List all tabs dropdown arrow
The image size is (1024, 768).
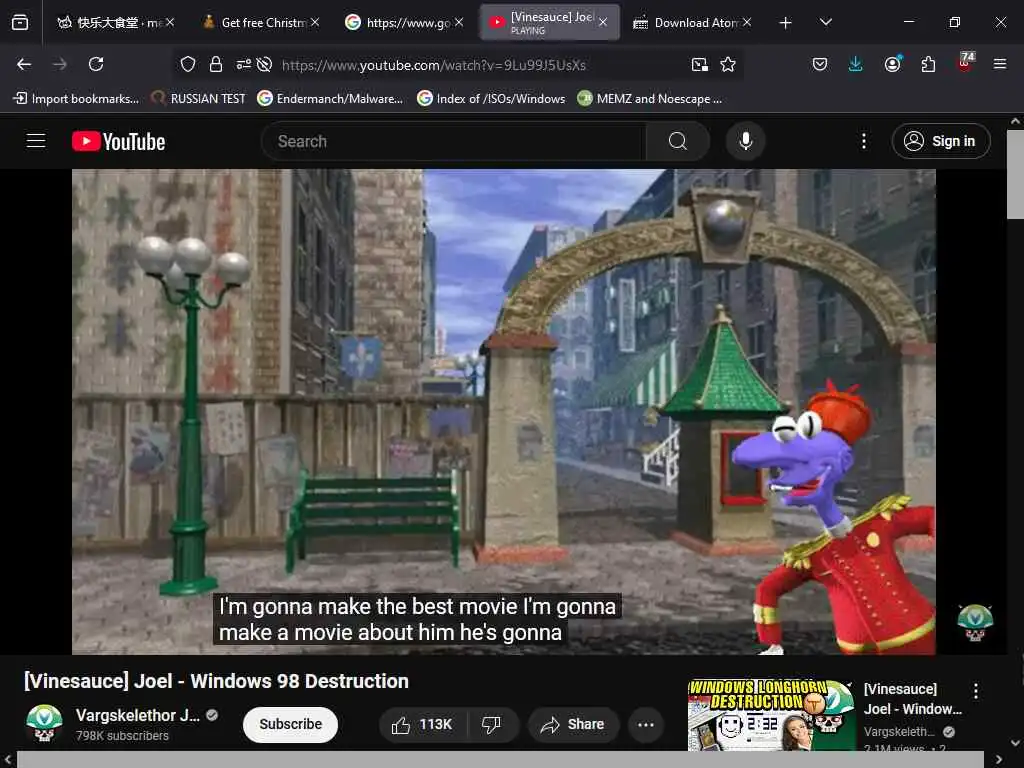tap(825, 22)
